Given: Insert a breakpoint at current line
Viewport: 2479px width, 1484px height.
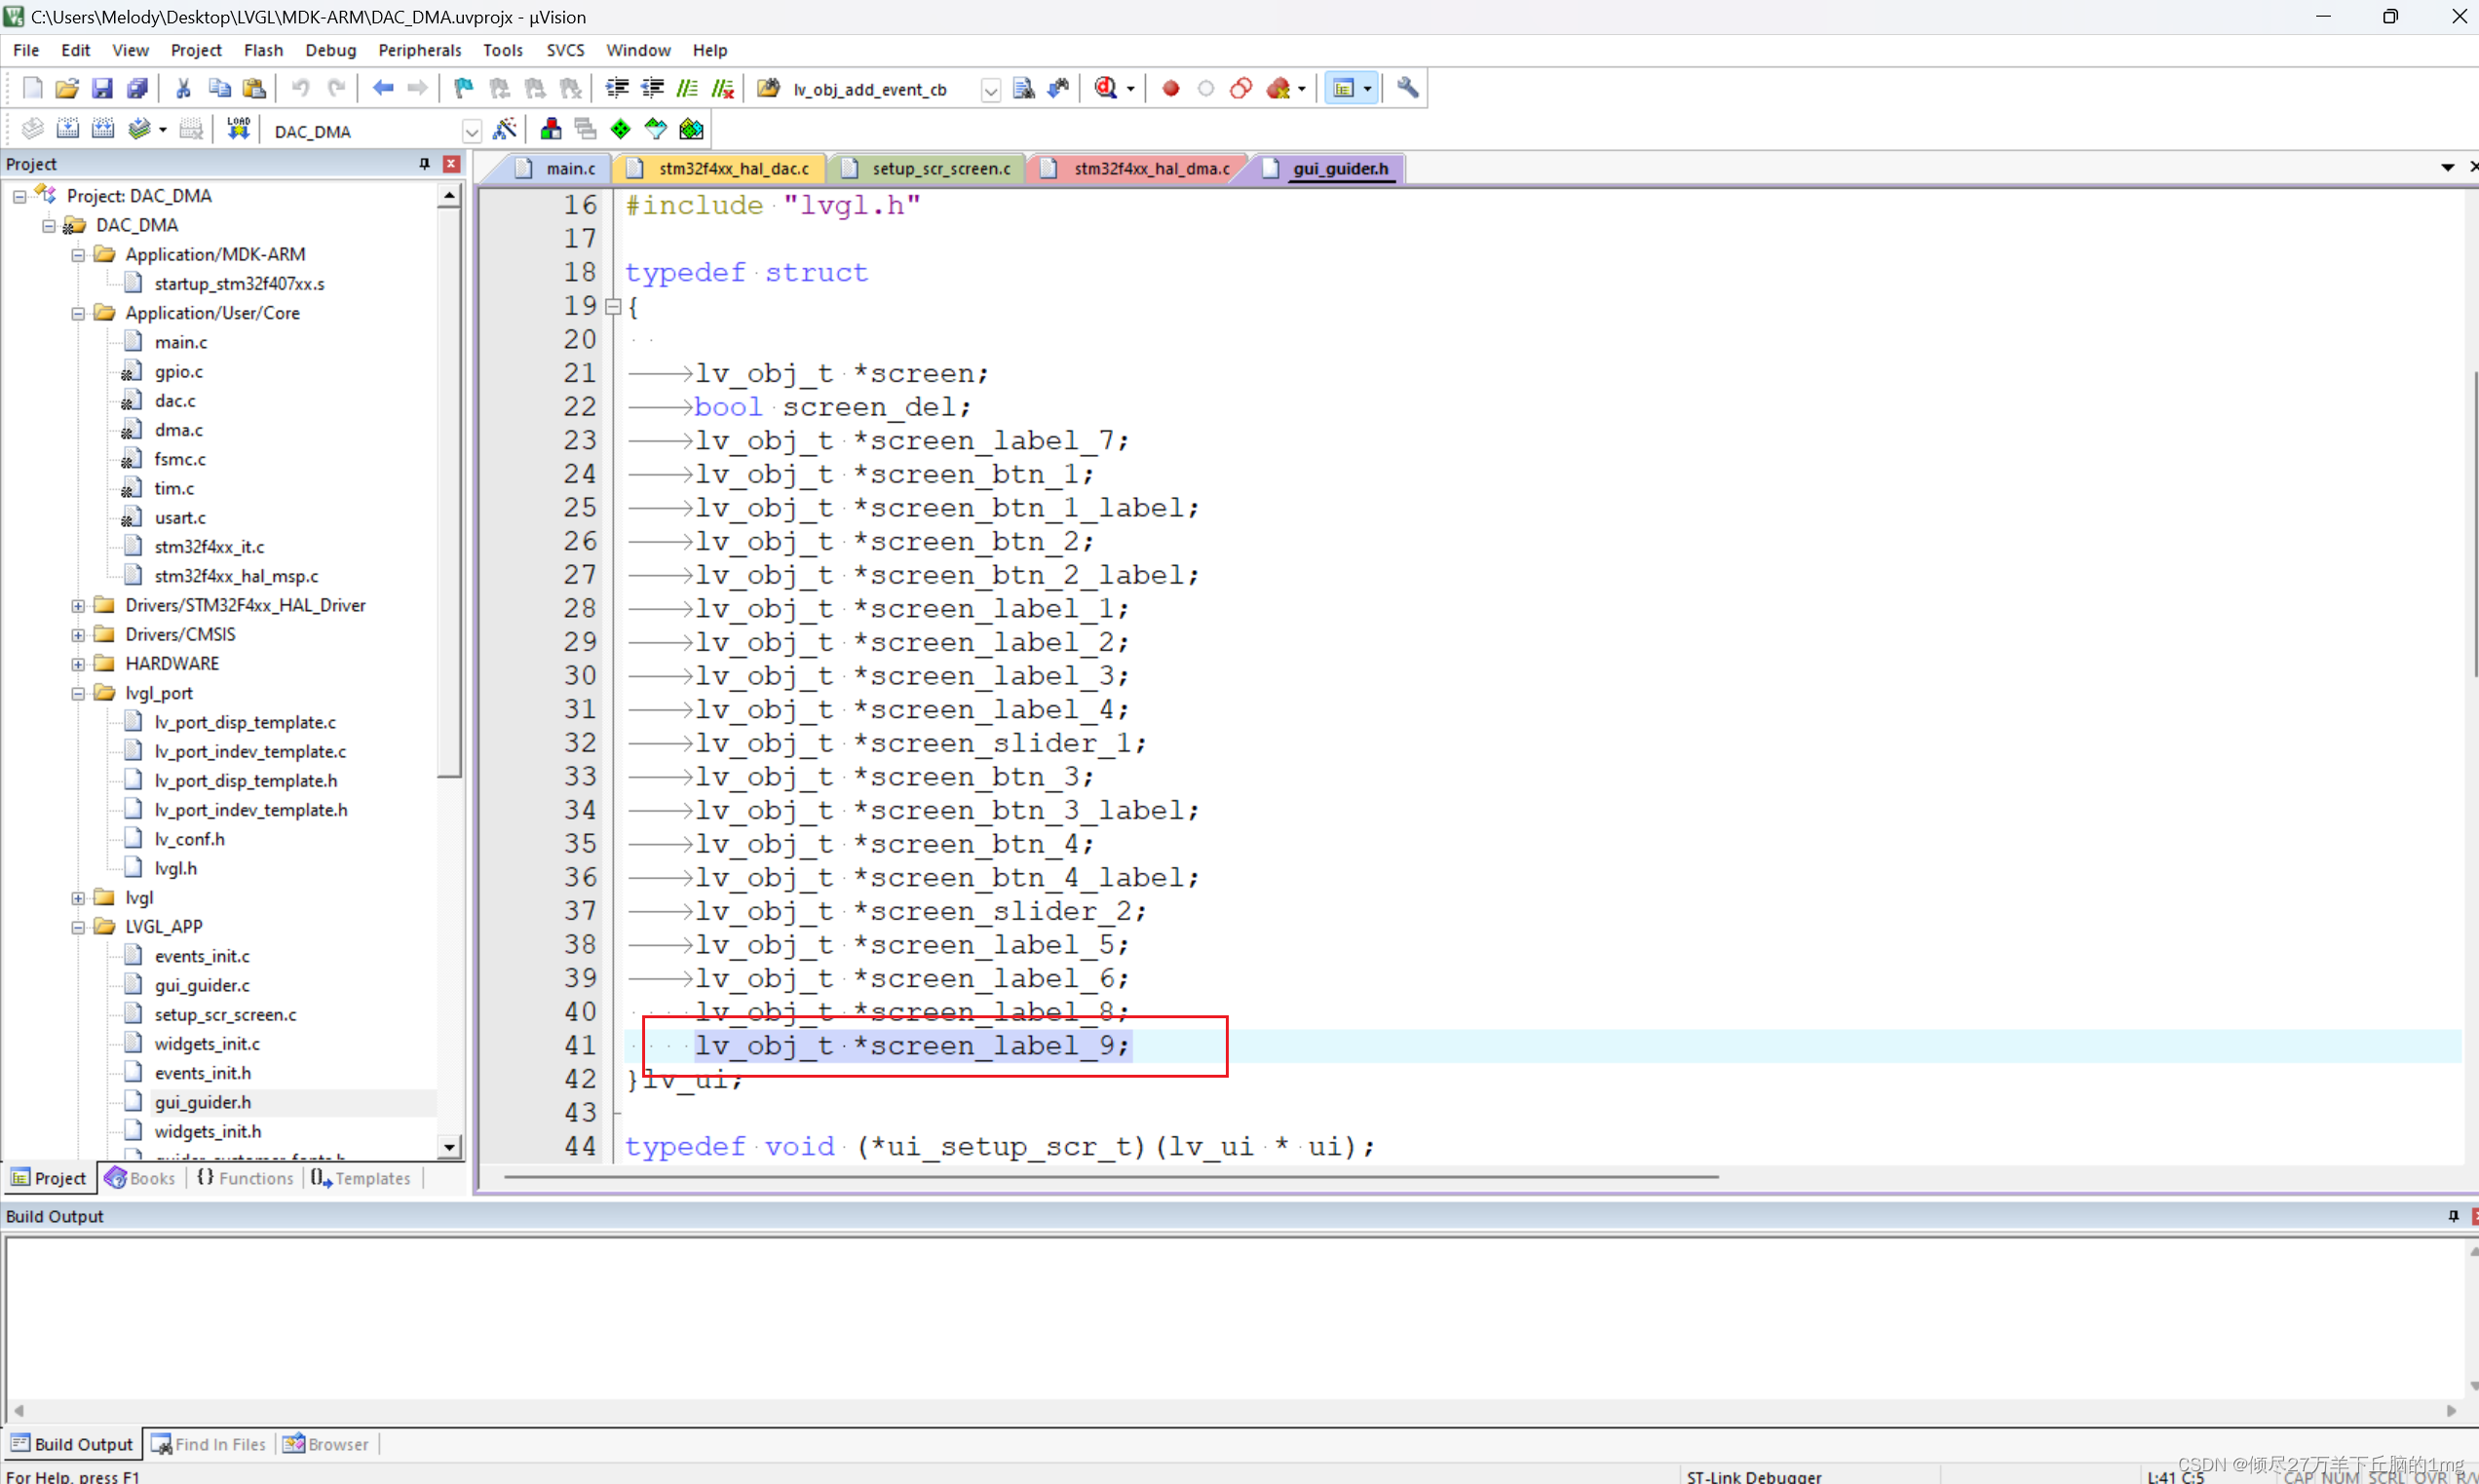Looking at the screenshot, I should (x=1170, y=88).
